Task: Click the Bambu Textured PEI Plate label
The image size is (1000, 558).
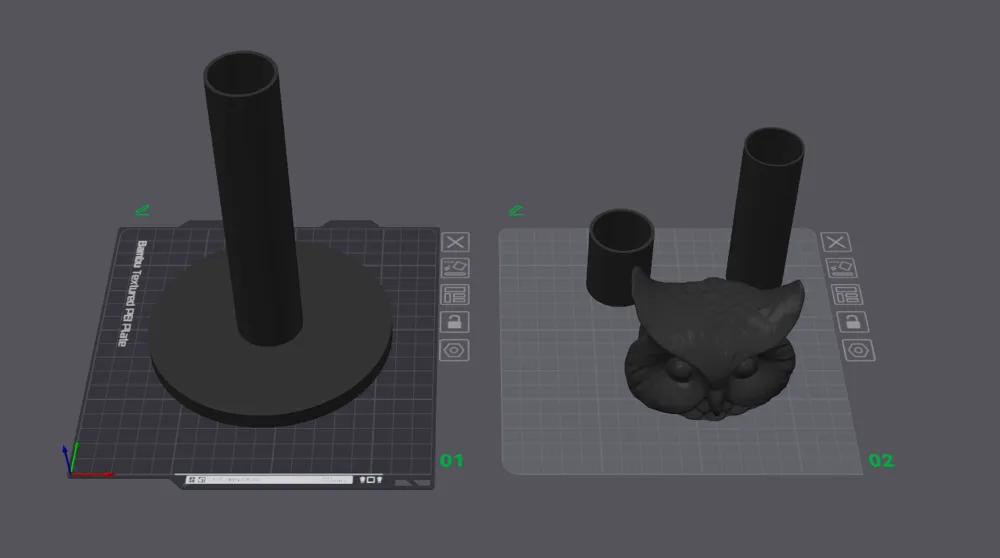Action: 132,293
